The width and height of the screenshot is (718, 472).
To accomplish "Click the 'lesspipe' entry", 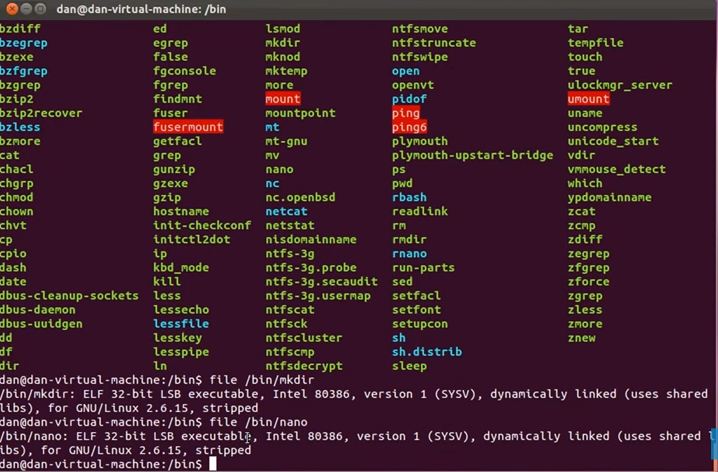I will pyautogui.click(x=181, y=352).
